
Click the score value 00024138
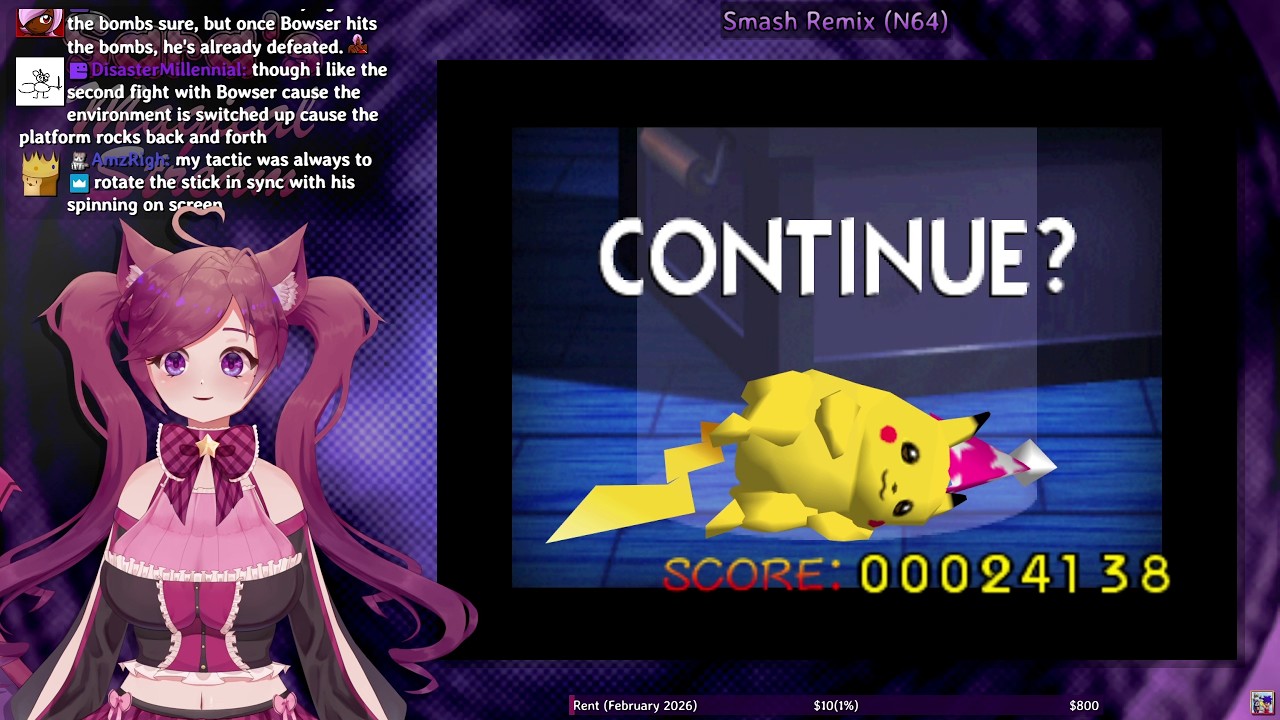pyautogui.click(x=1014, y=574)
